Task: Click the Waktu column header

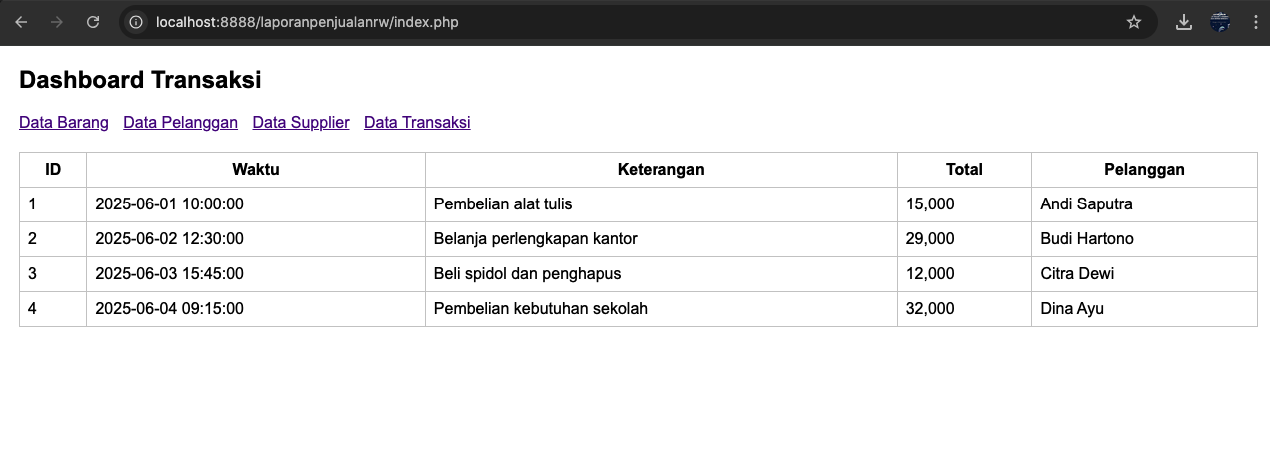Action: (256, 170)
